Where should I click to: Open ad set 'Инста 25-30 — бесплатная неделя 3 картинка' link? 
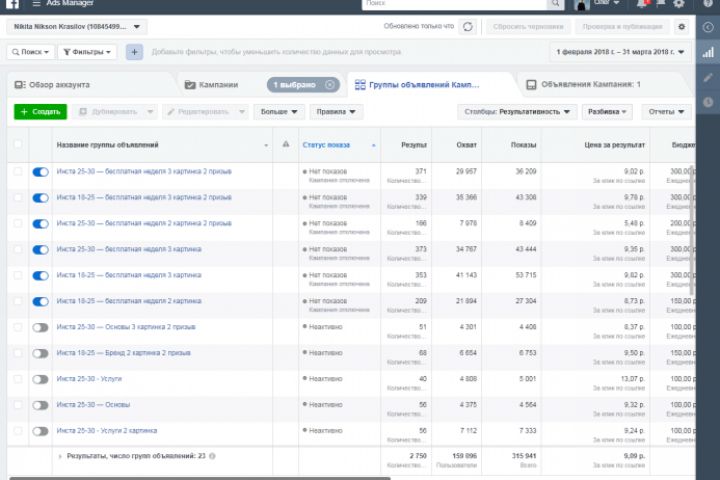(x=129, y=249)
